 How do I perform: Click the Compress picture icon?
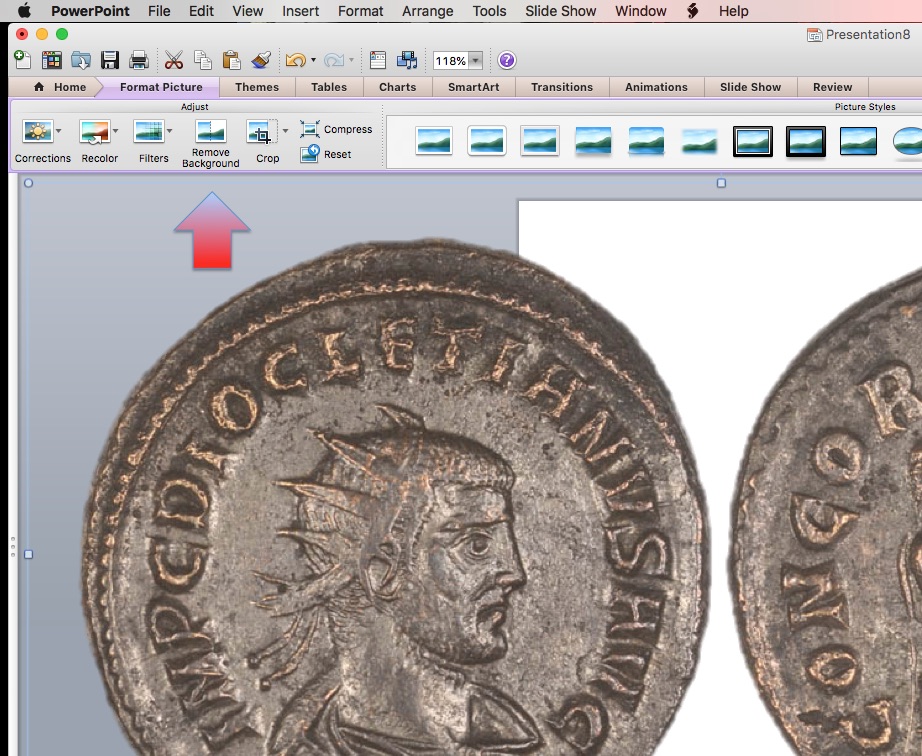310,129
